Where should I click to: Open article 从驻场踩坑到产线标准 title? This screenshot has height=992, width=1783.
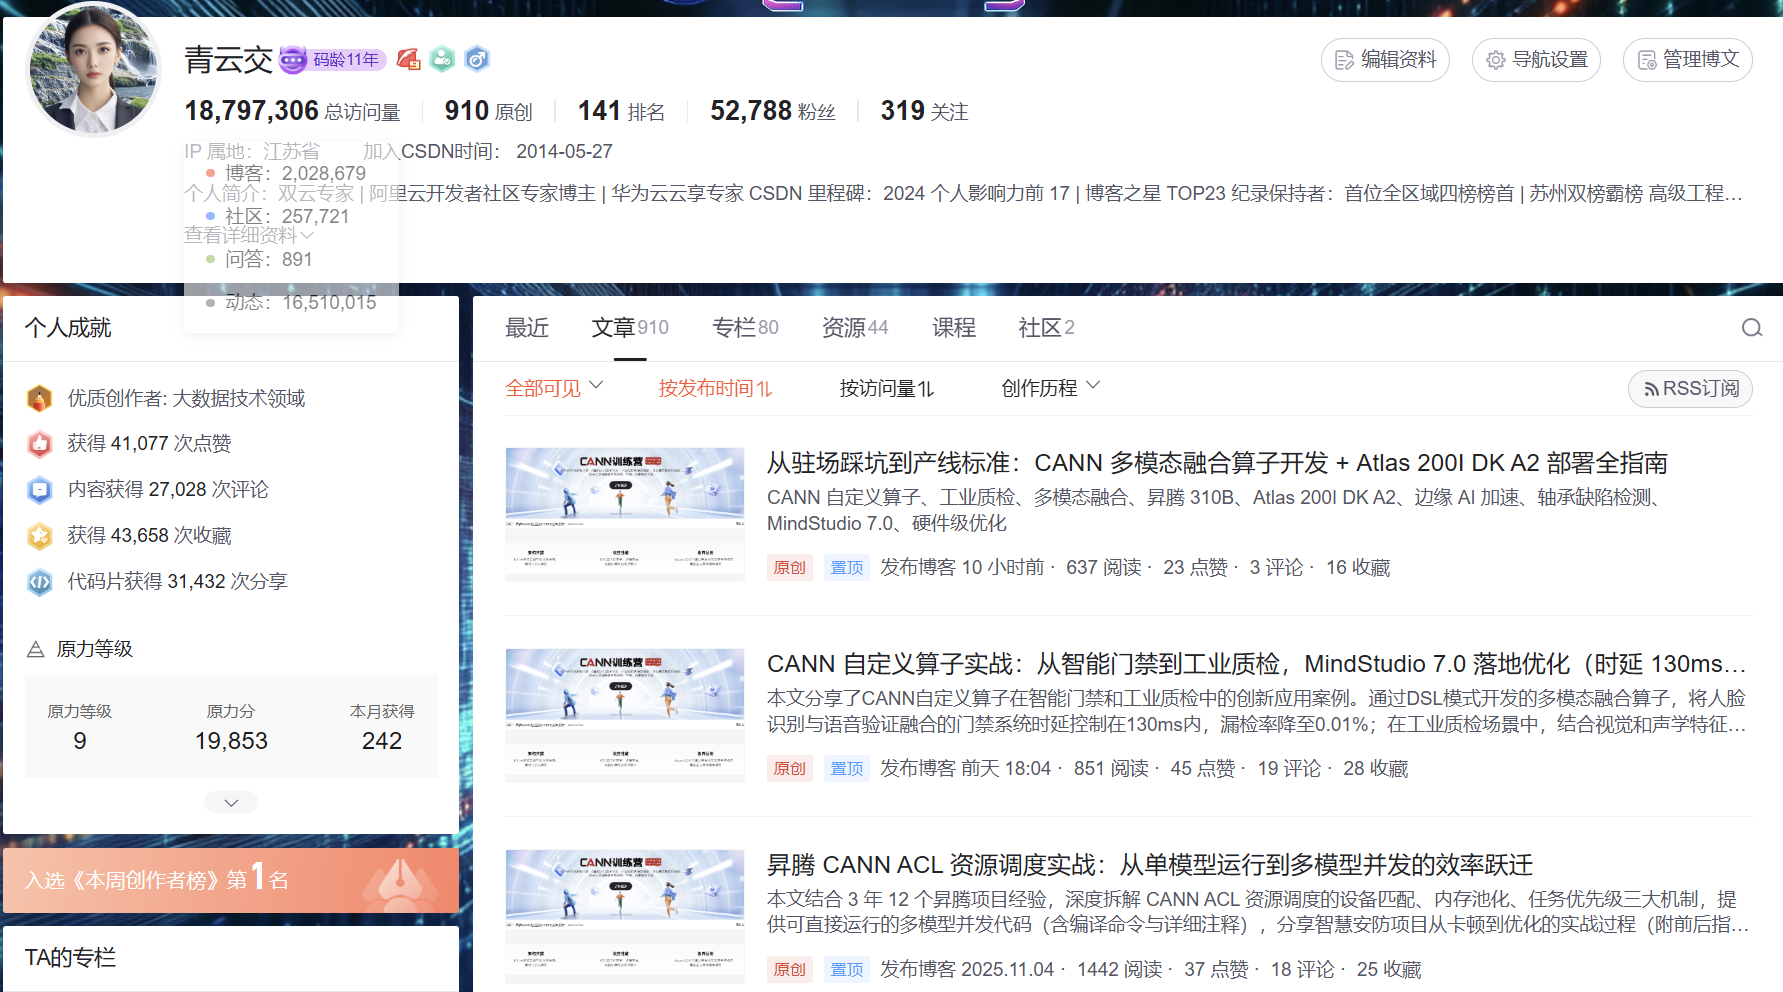(x=1217, y=463)
